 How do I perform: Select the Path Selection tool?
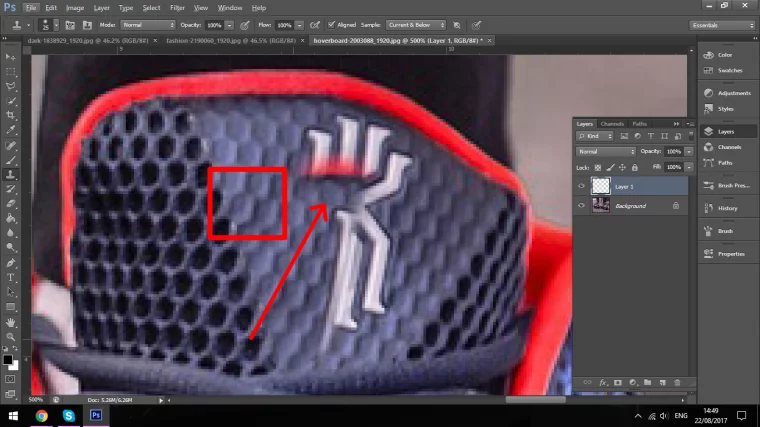(11, 292)
